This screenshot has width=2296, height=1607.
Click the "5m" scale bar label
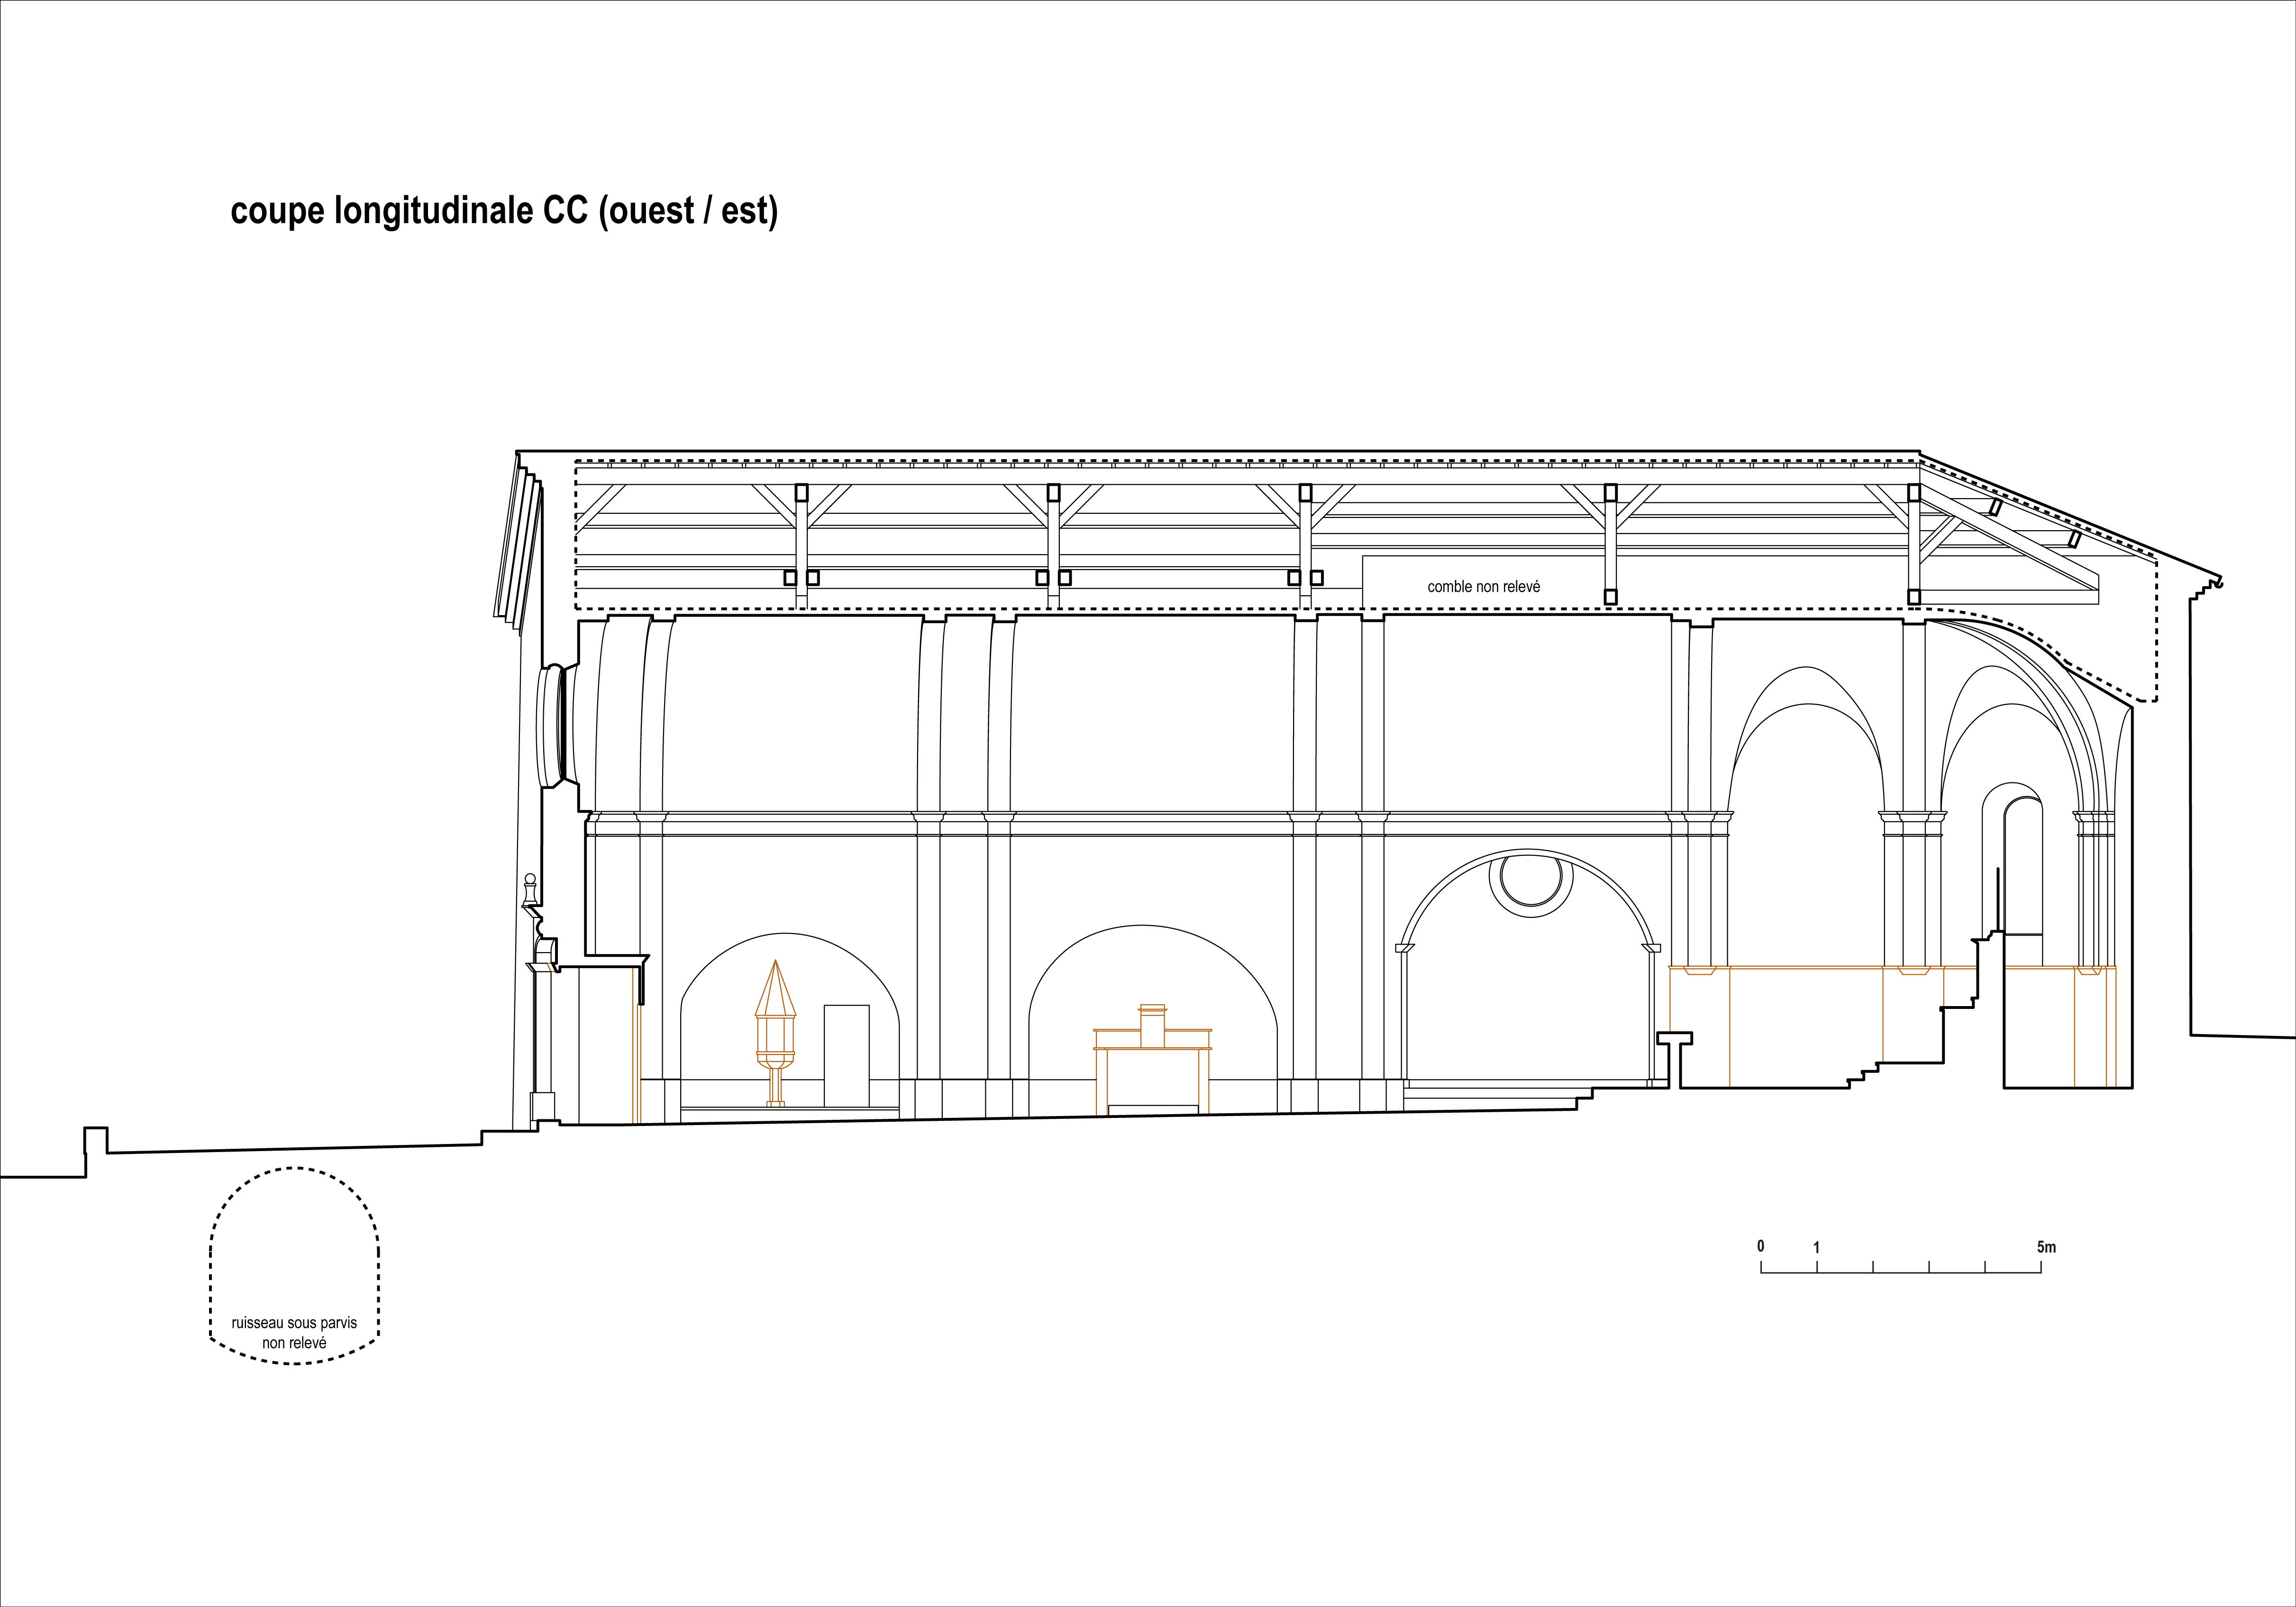(x=2046, y=1247)
